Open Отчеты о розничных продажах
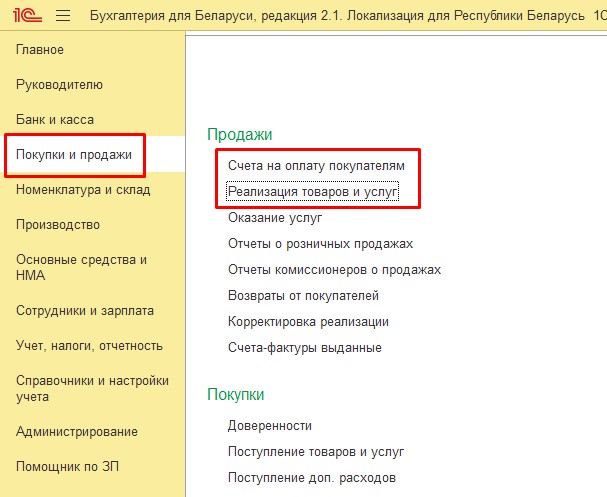 point(320,243)
